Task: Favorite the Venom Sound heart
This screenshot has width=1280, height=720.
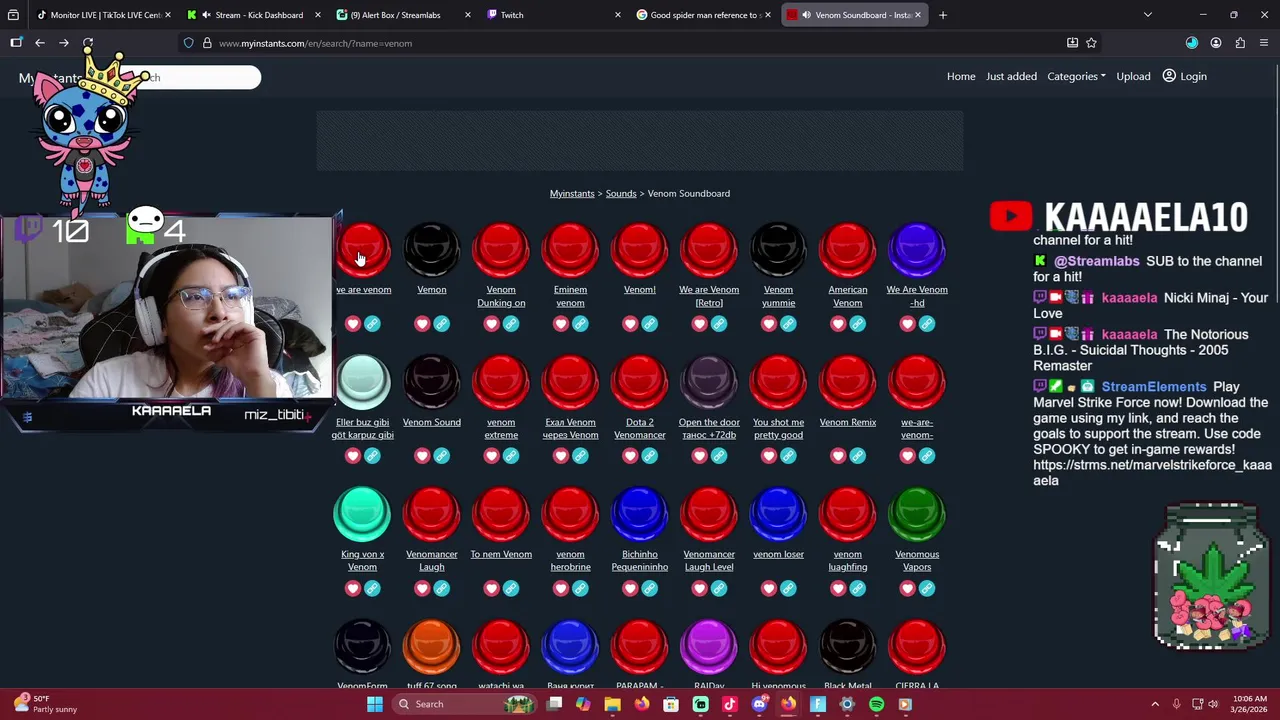Action: [x=422, y=456]
